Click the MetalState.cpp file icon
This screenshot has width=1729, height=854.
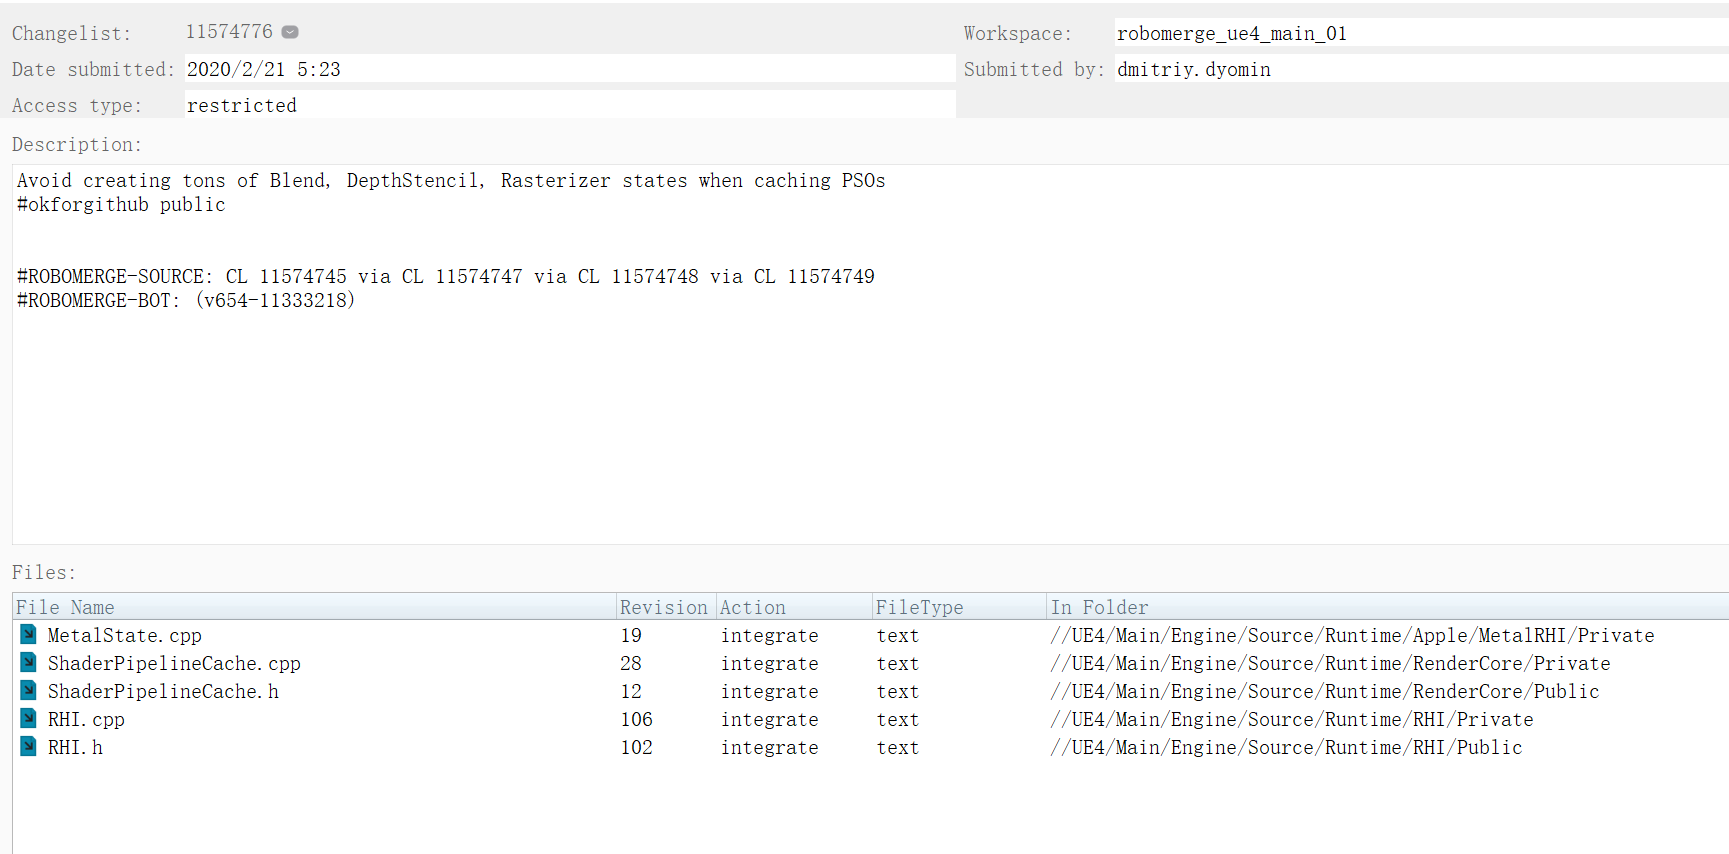tap(29, 634)
